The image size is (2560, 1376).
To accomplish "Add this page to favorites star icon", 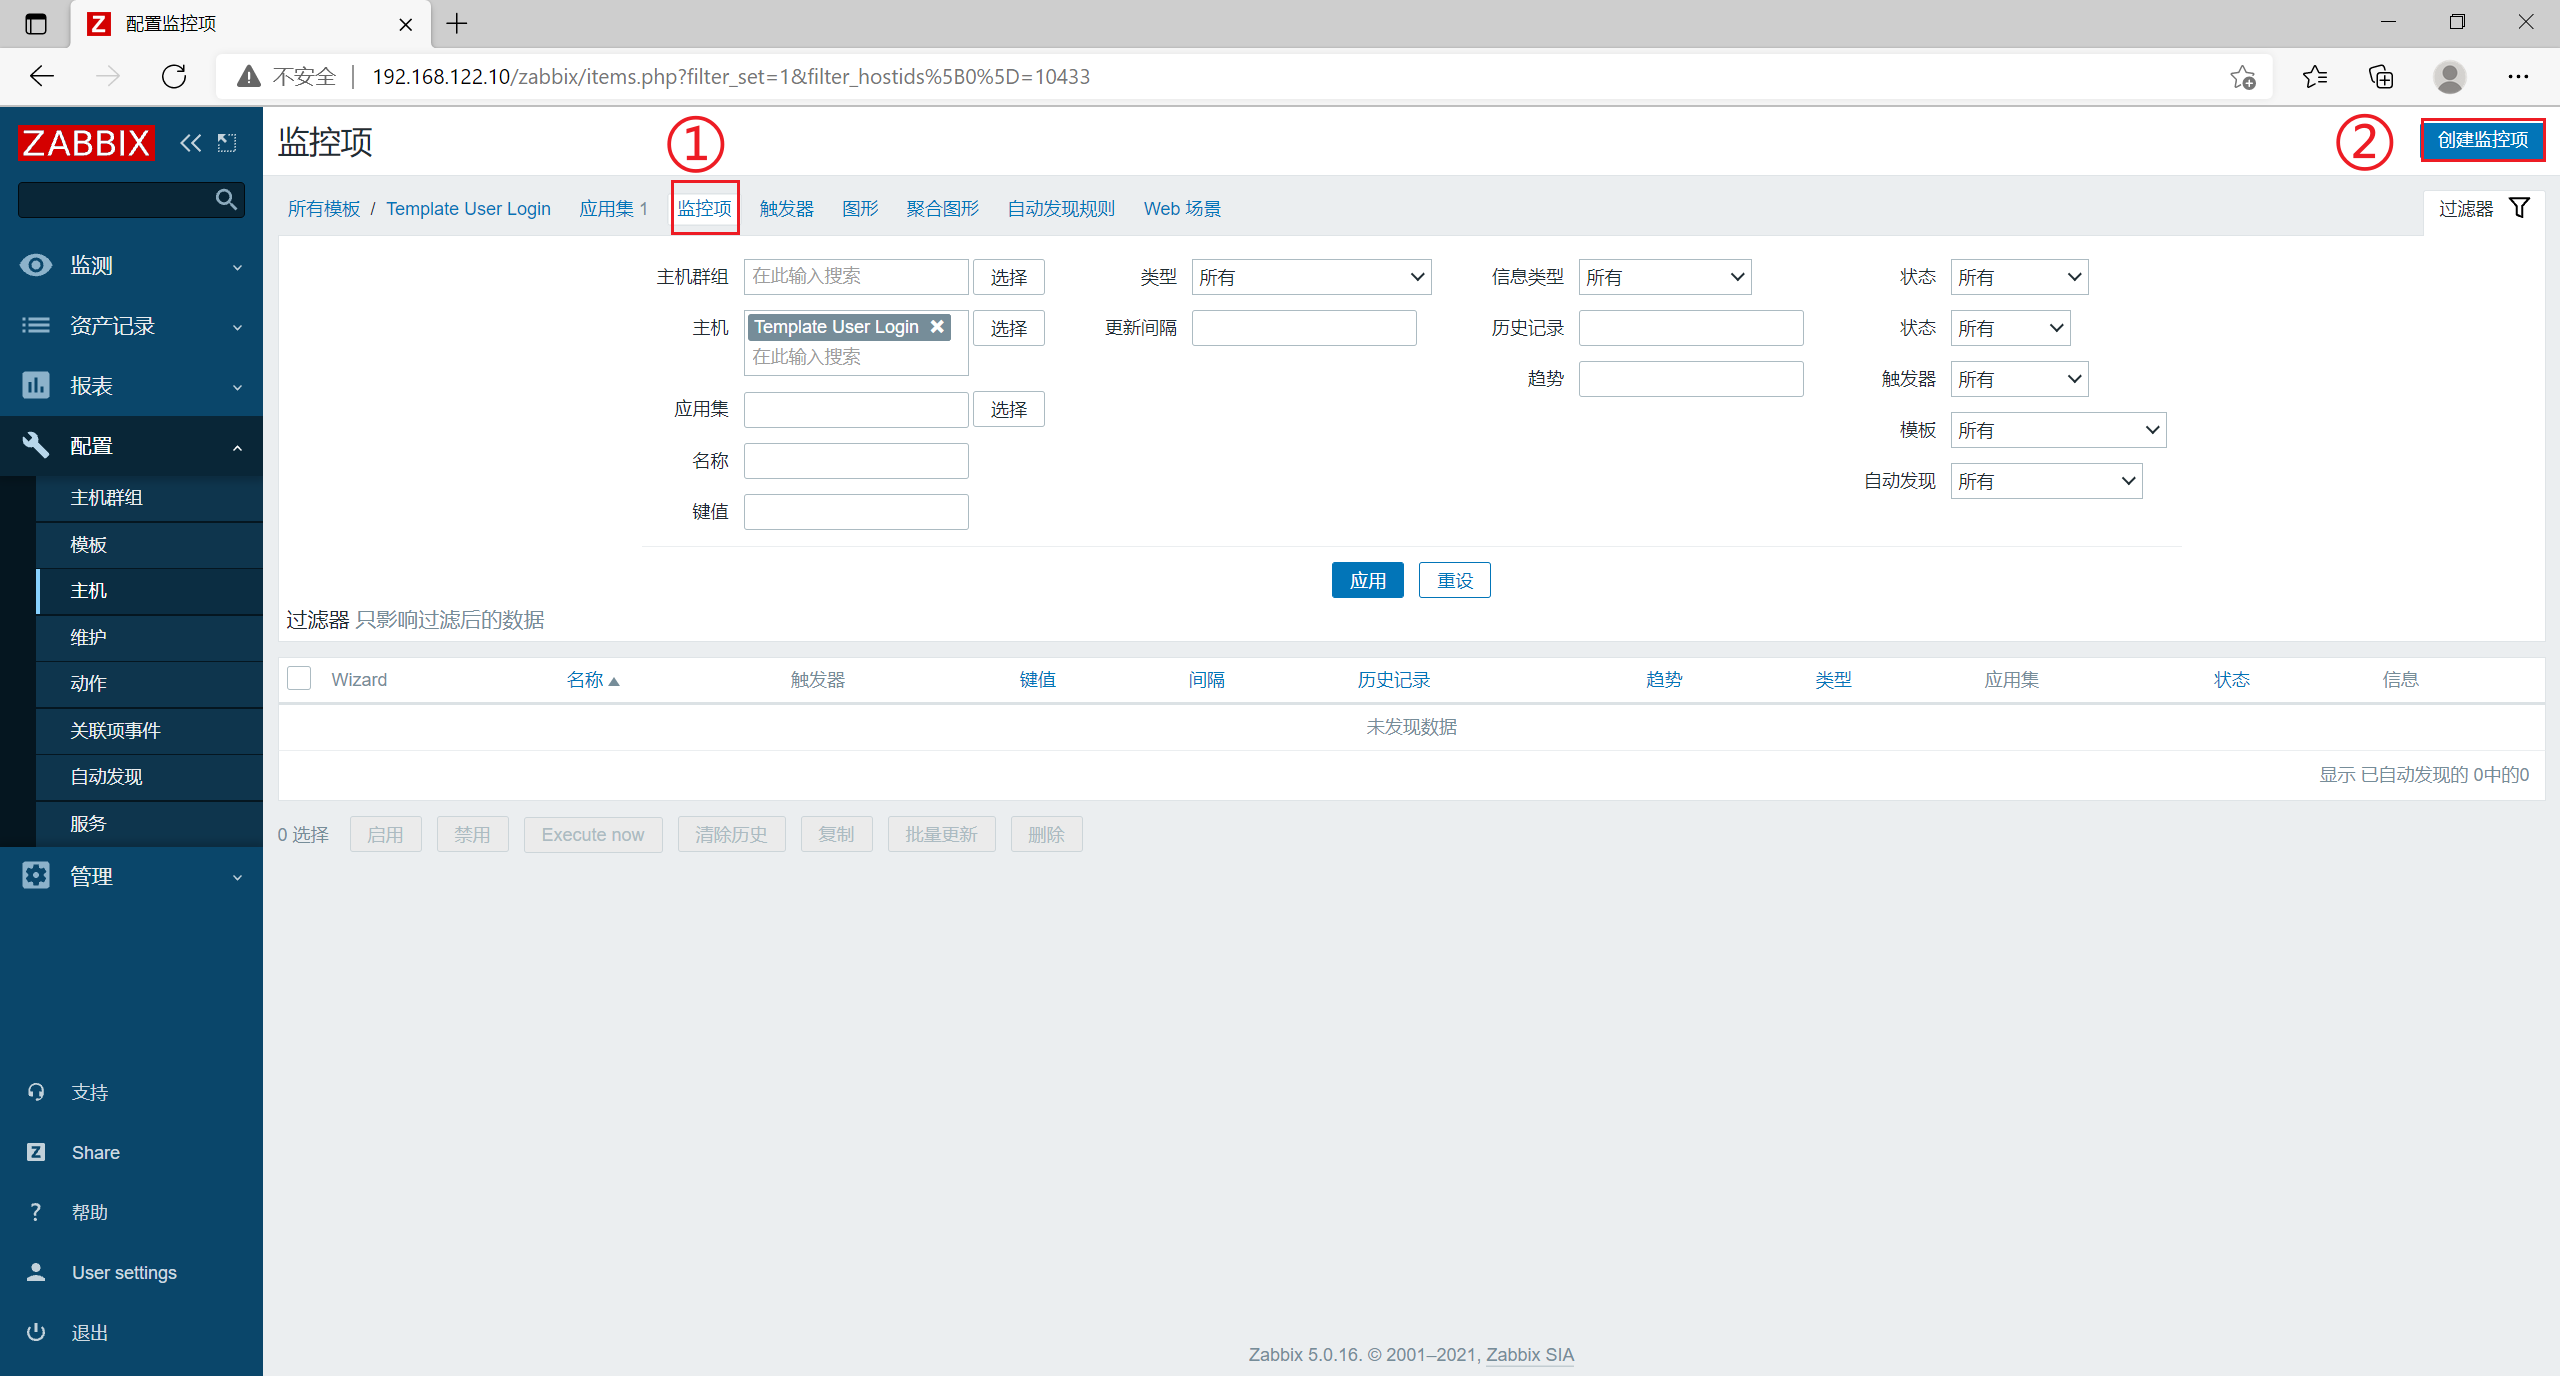I will (x=2242, y=77).
